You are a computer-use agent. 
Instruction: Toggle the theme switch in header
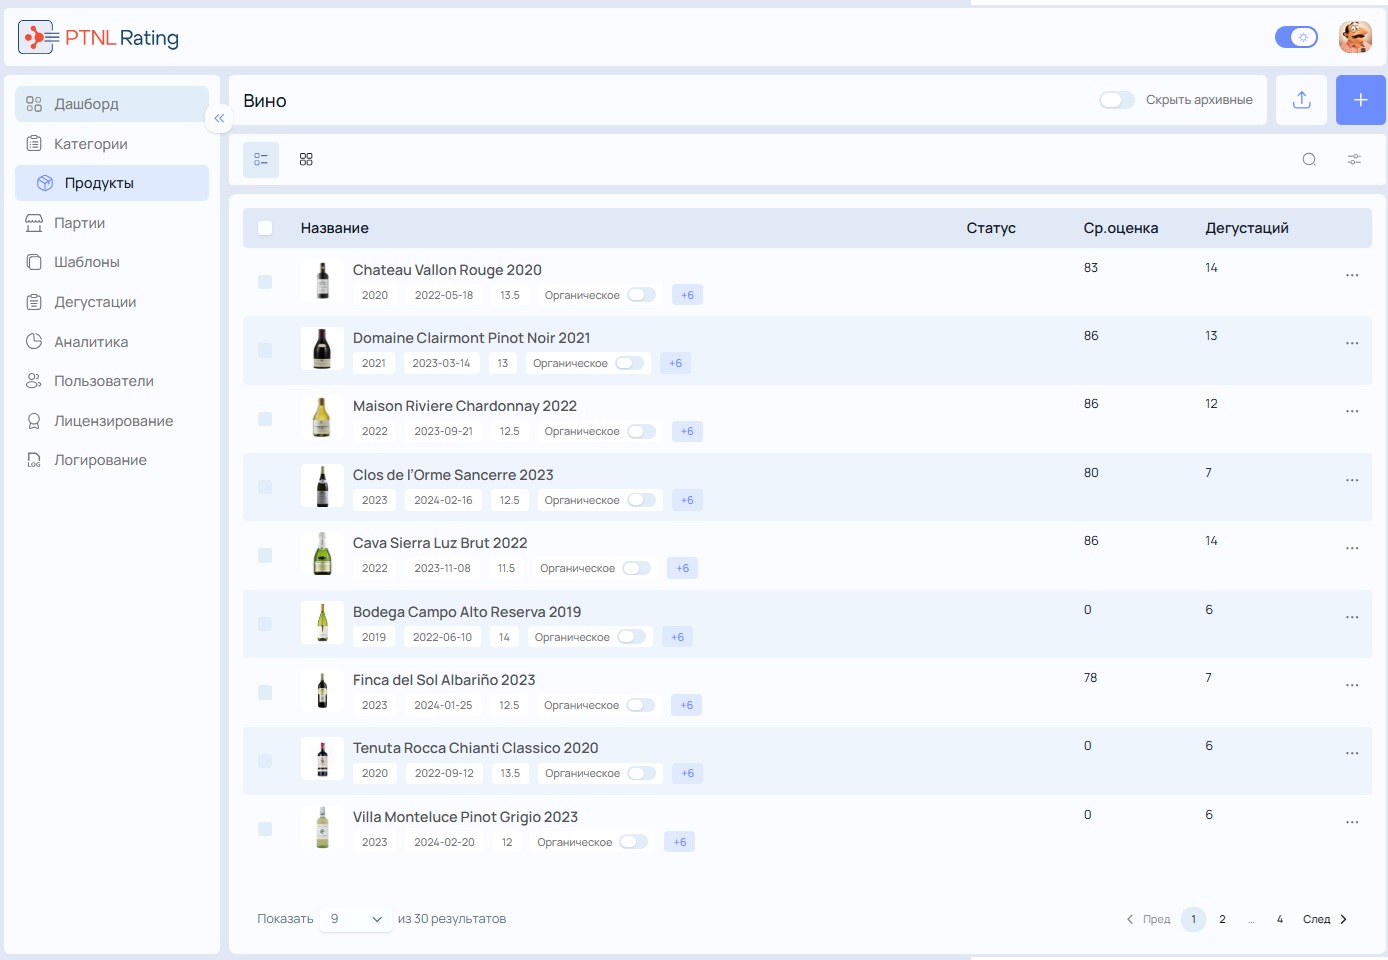[x=1296, y=37]
